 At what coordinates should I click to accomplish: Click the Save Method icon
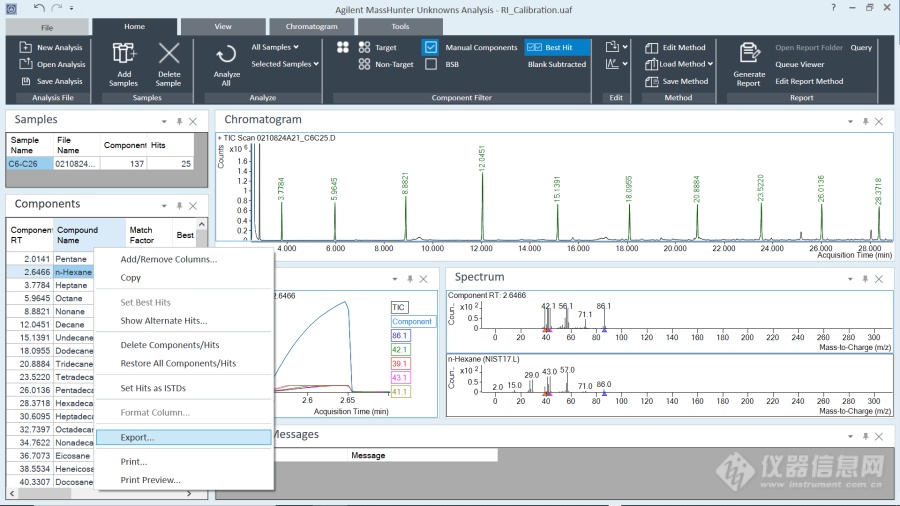651,81
